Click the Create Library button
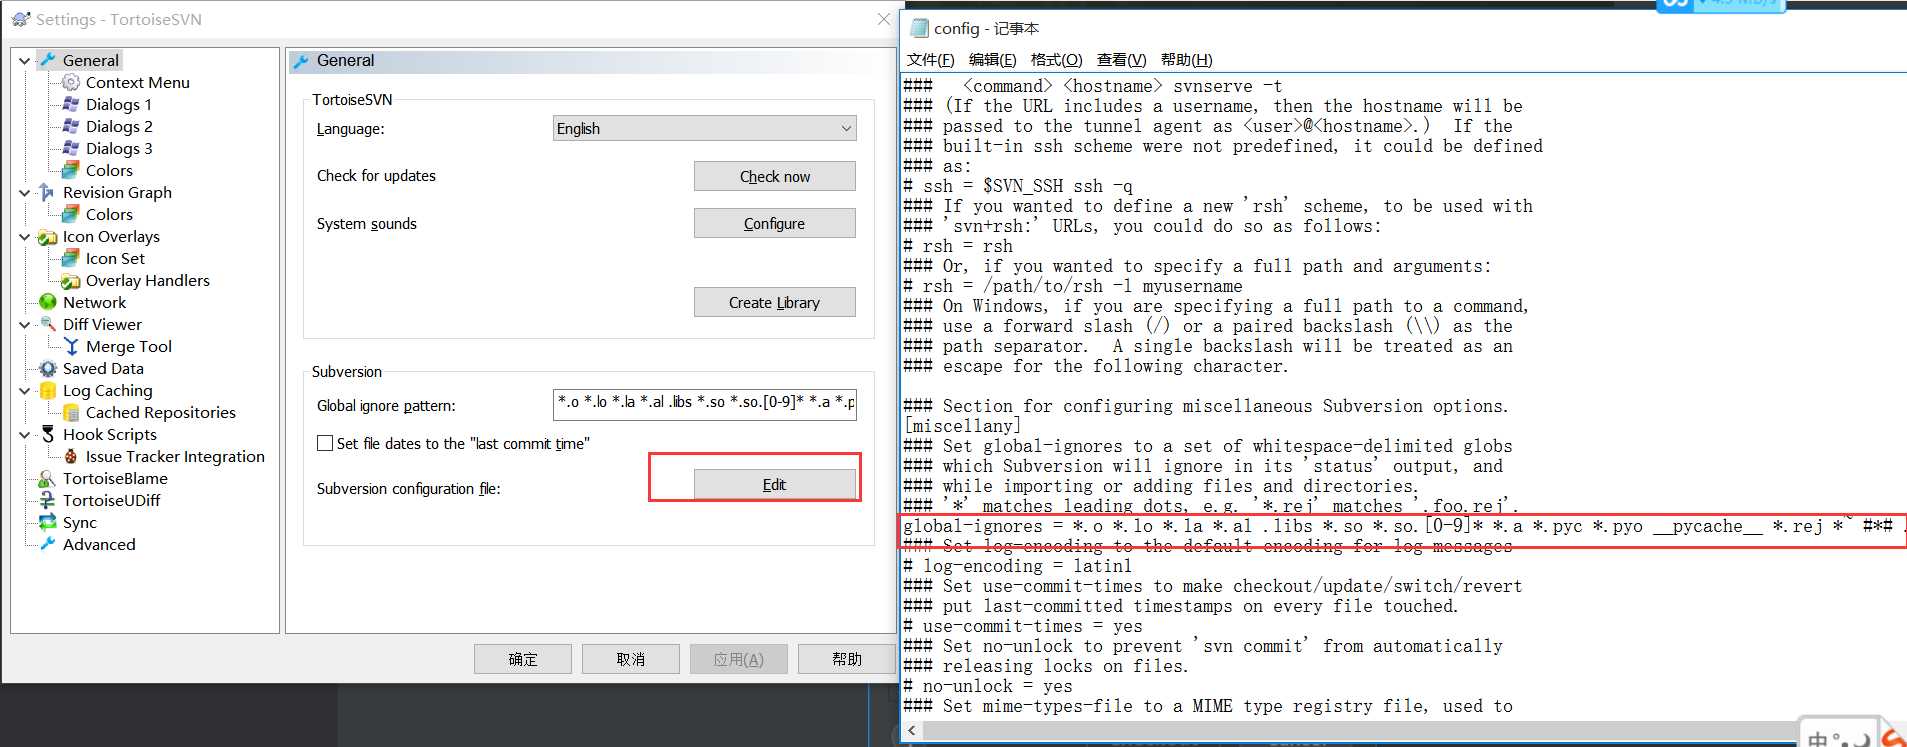Screen dimensions: 1907x747 tap(775, 302)
